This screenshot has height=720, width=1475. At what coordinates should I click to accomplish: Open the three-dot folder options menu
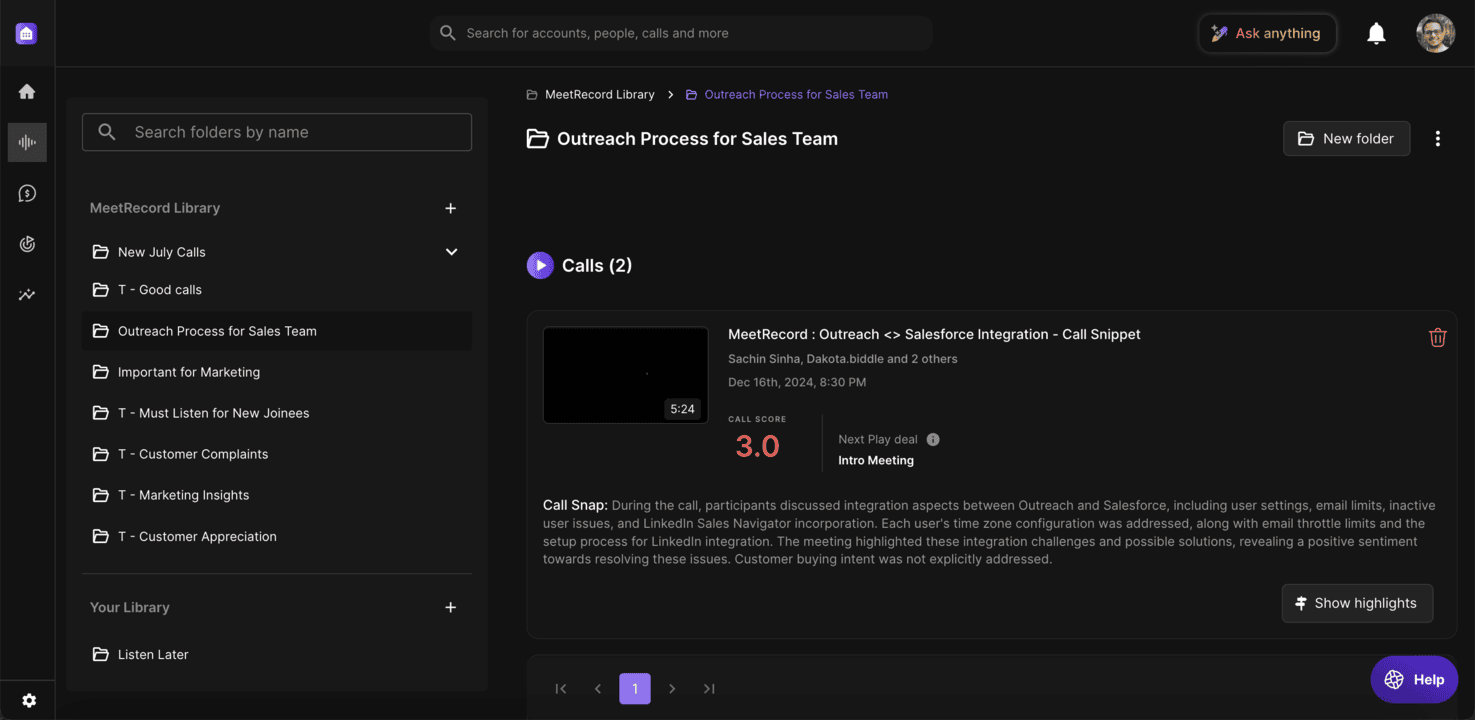point(1437,139)
